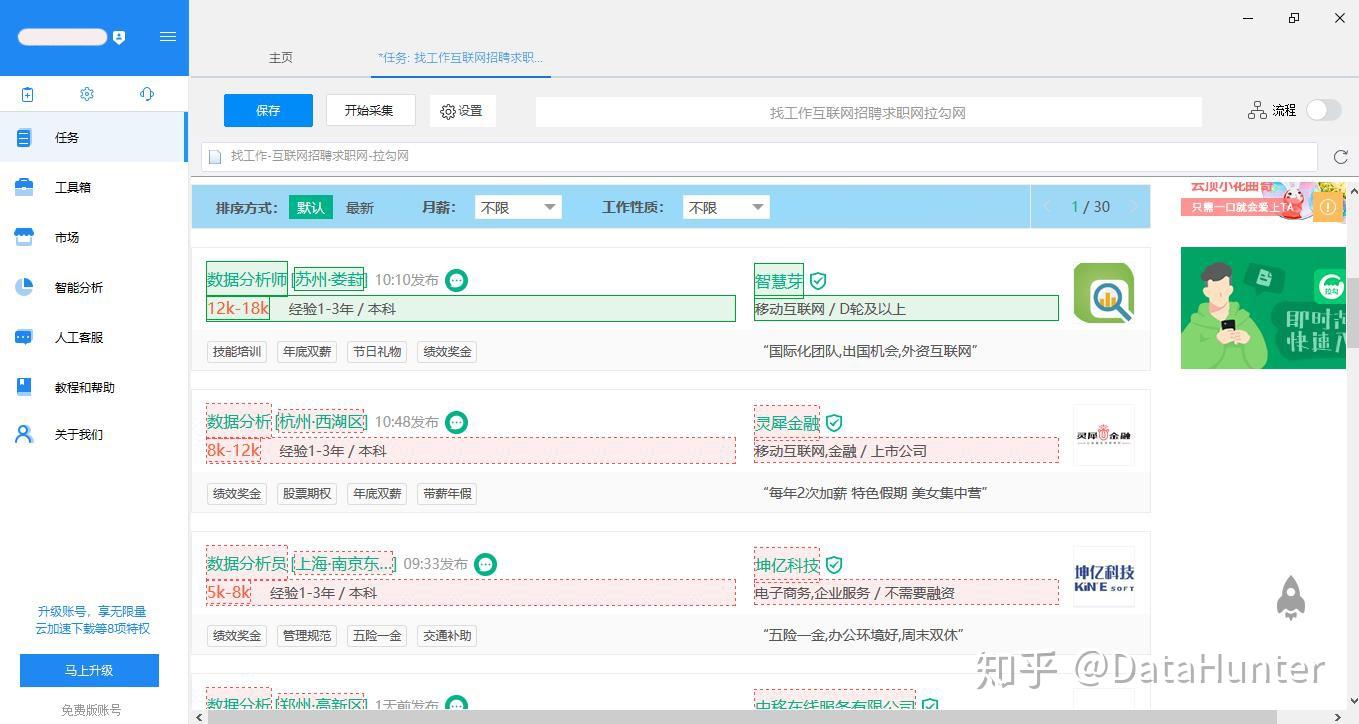Image resolution: width=1359 pixels, height=724 pixels.
Task: Click the headset support icon
Action: pos(147,94)
